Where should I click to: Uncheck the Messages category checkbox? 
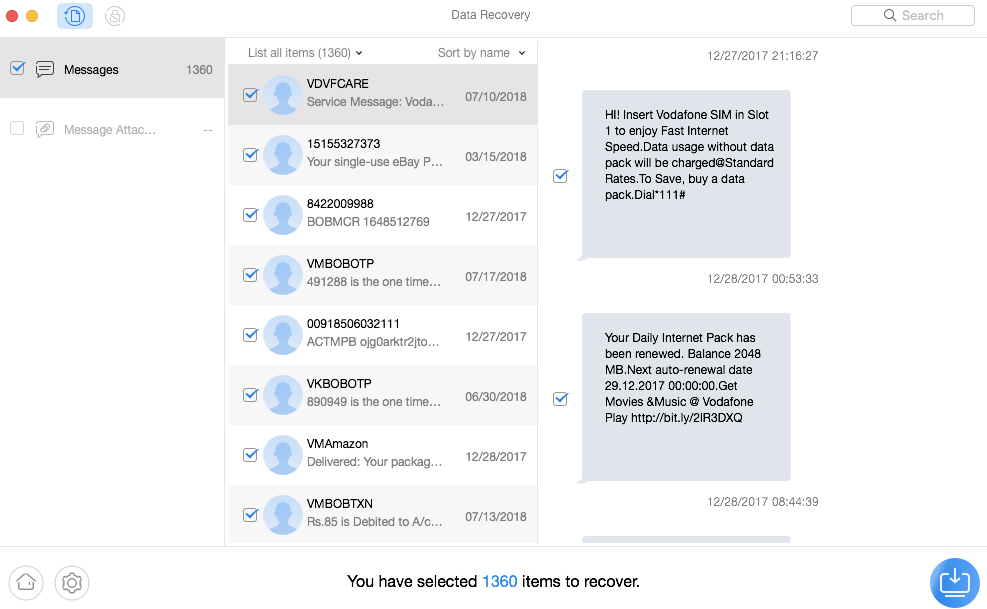tap(17, 69)
